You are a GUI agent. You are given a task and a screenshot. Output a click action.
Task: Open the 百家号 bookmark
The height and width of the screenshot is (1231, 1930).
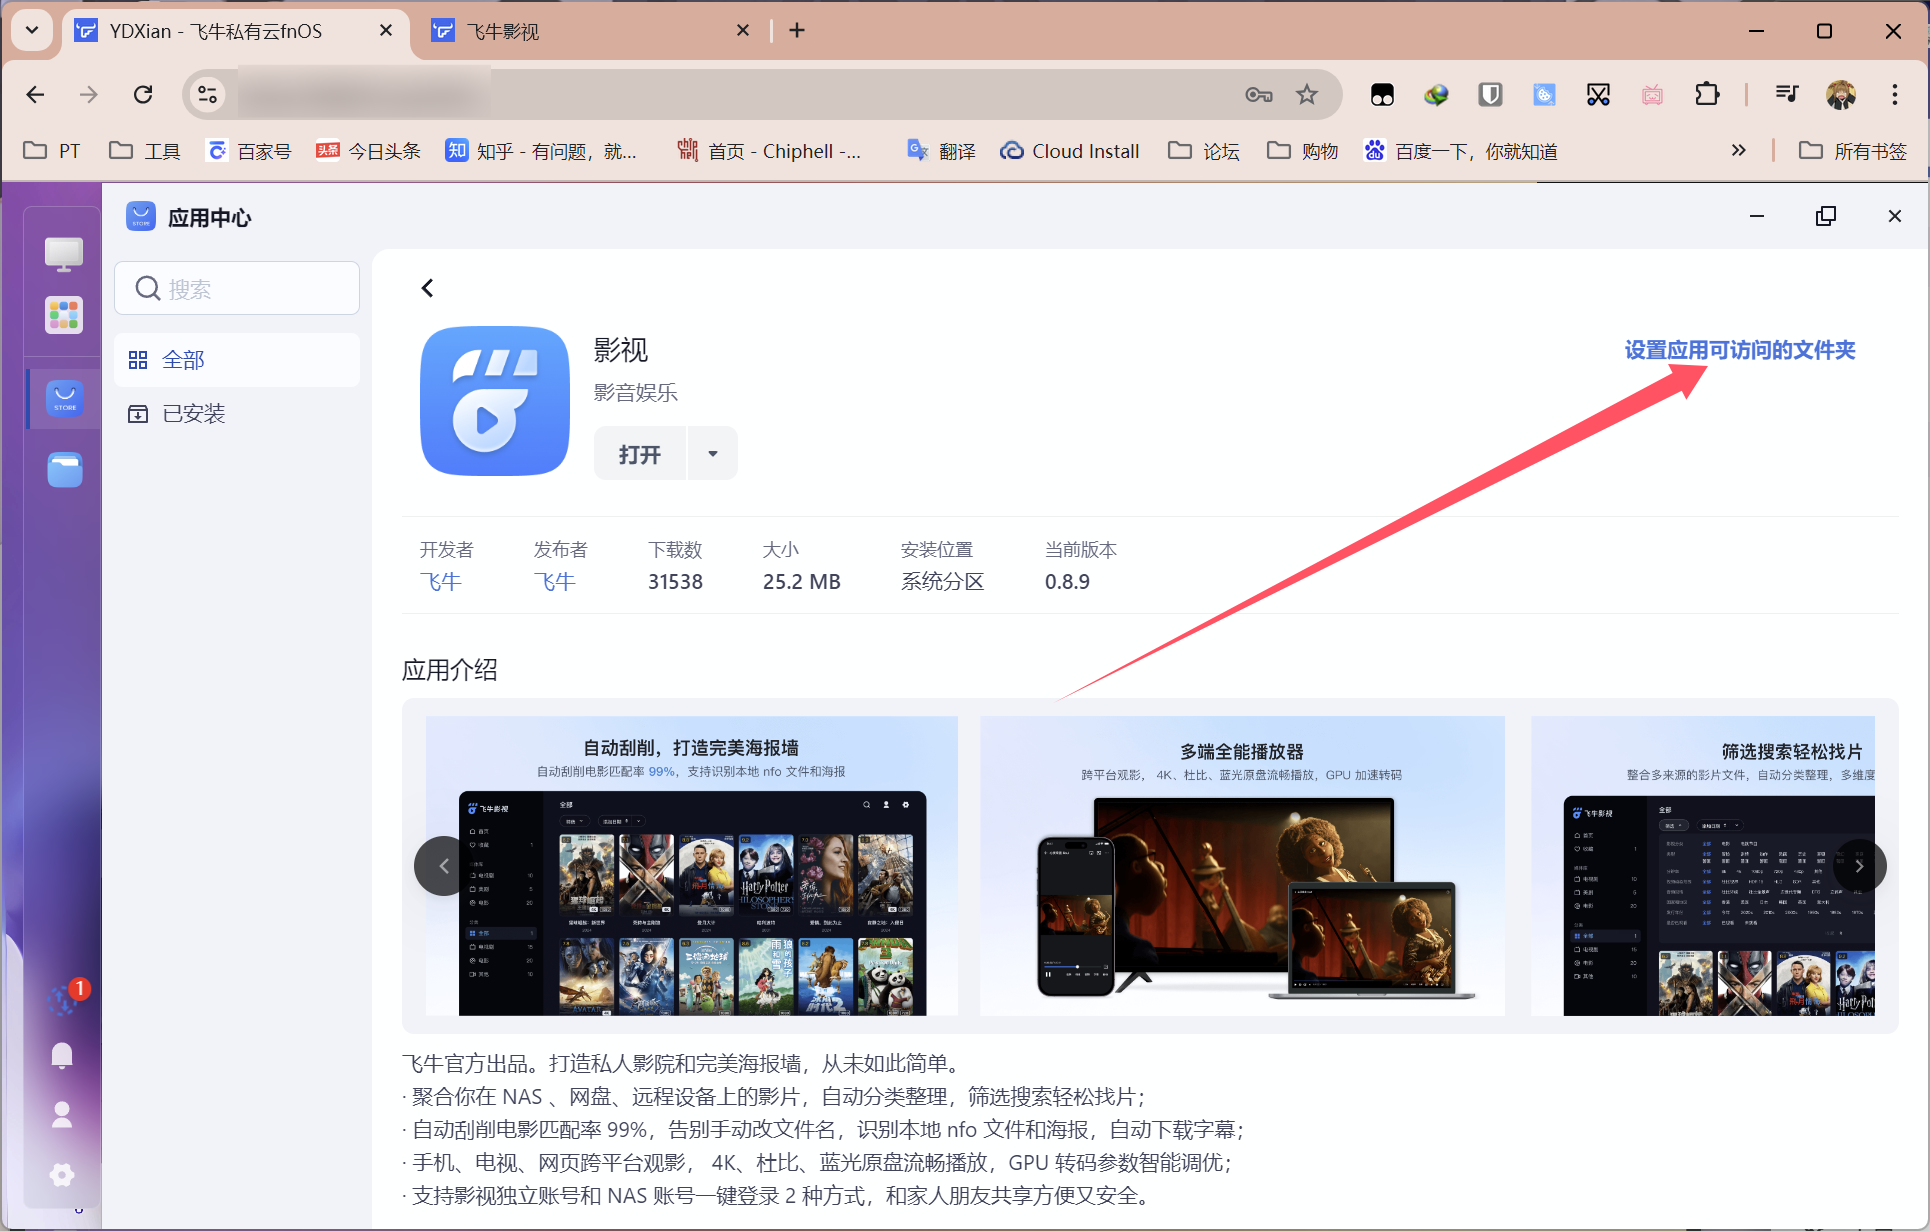[249, 151]
